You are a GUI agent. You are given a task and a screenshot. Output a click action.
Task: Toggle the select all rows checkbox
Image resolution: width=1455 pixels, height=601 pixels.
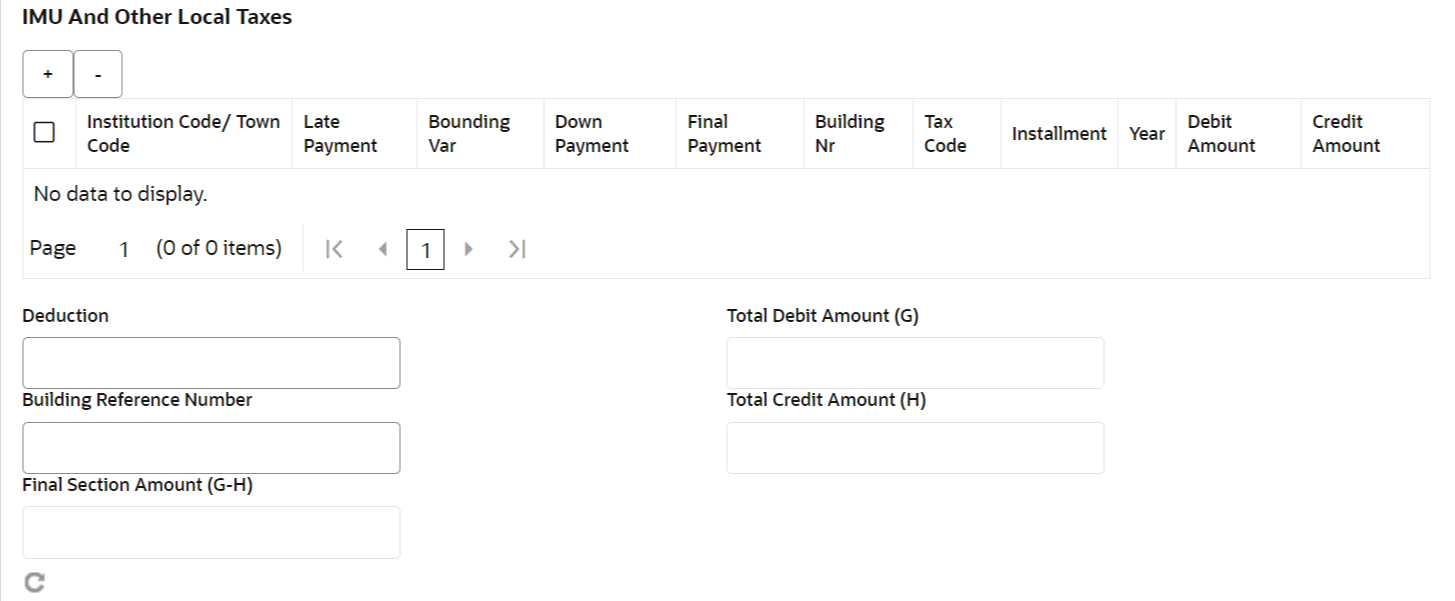44,133
